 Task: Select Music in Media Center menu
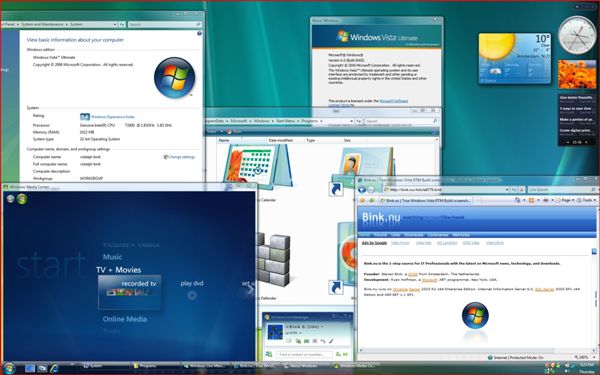(112, 257)
